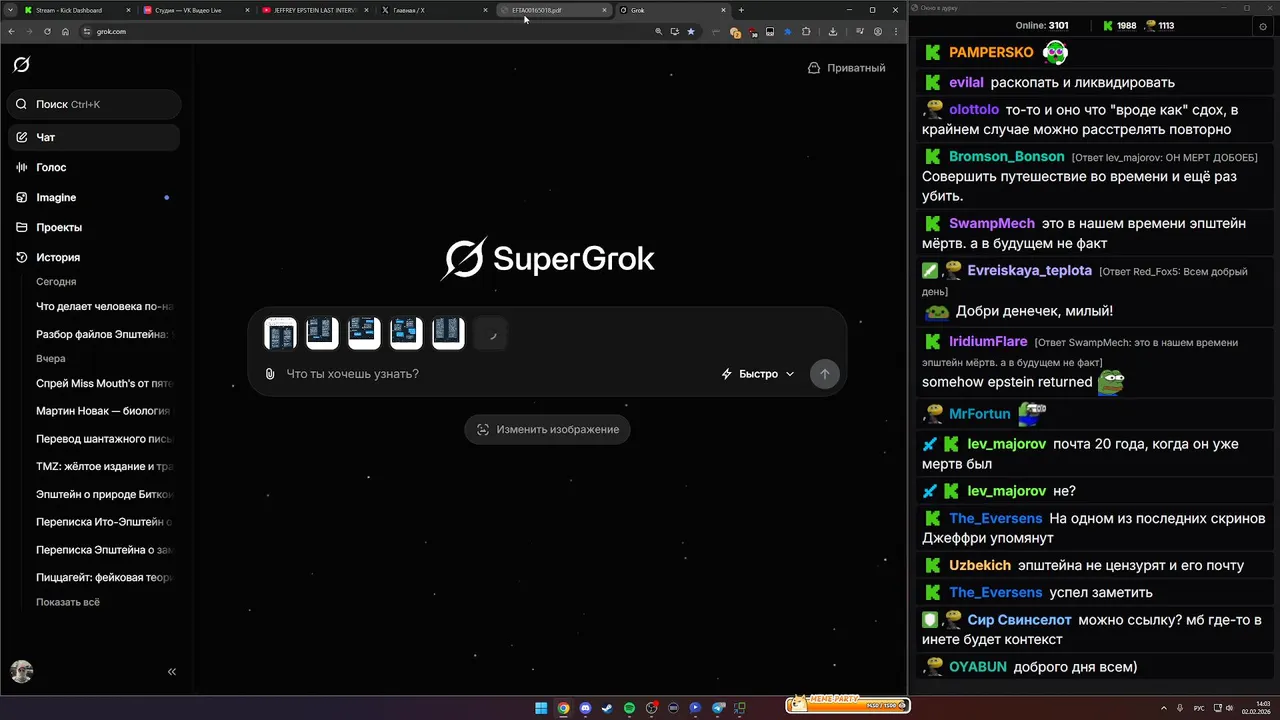Screen dimensions: 1280x720
Task: Toggle Приватный private chat mode
Action: coord(846,68)
